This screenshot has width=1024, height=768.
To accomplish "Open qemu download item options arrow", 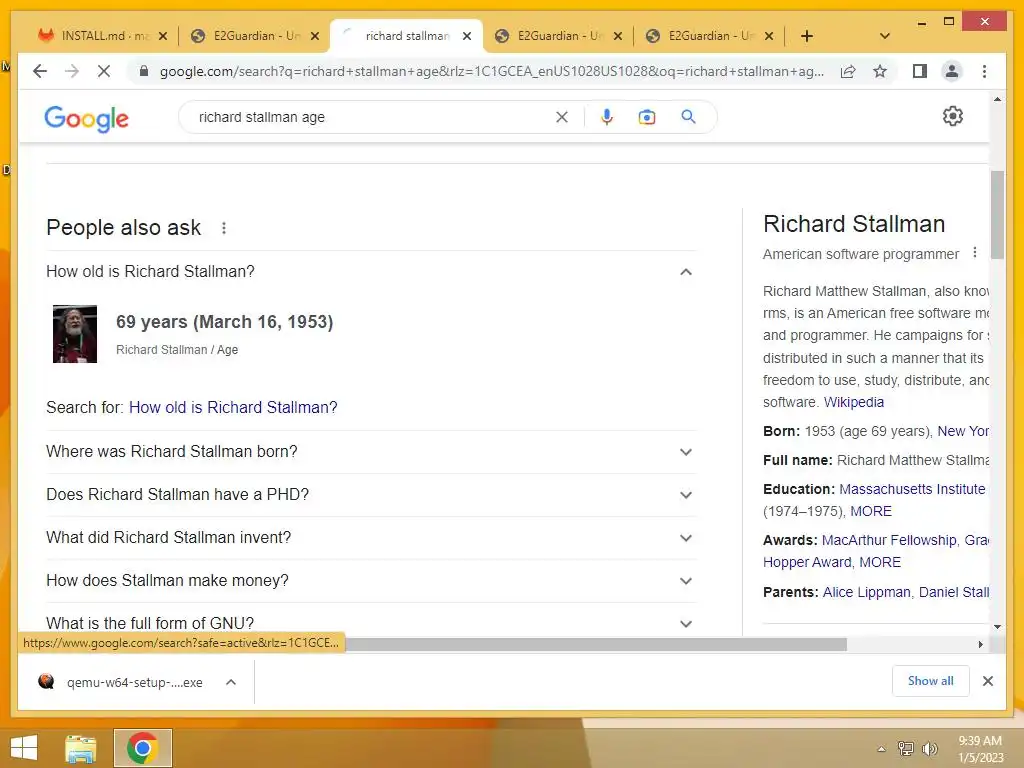I will tap(231, 682).
